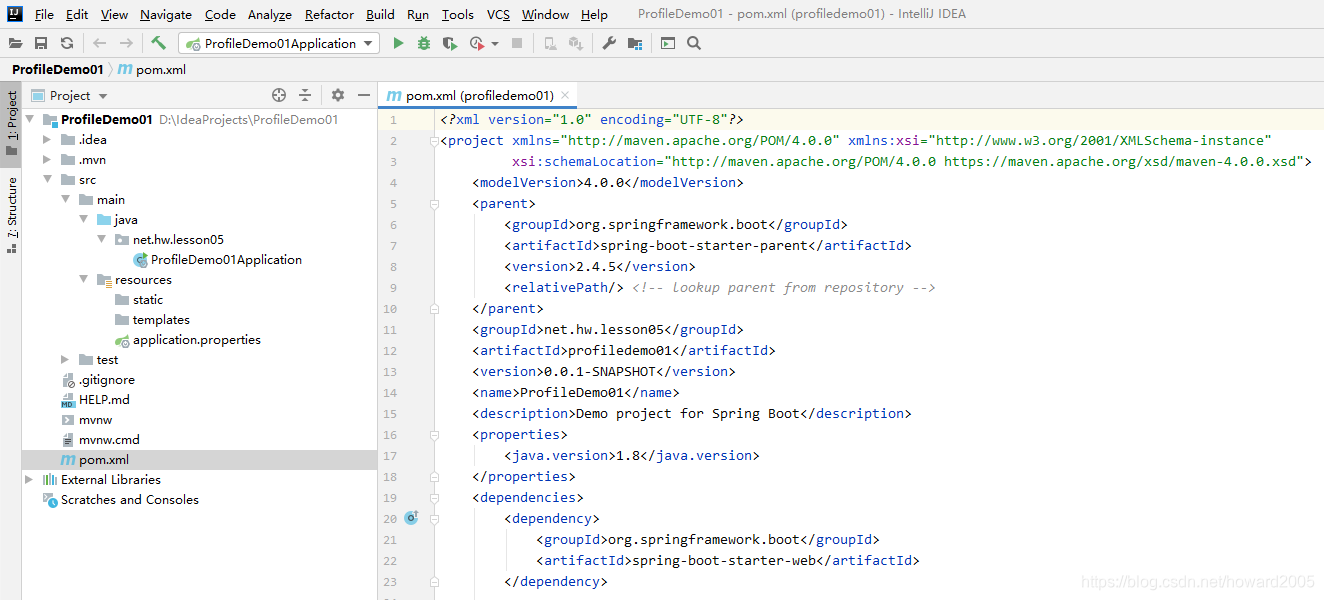
Task: Click the Select Opened File target icon
Action: (x=279, y=95)
